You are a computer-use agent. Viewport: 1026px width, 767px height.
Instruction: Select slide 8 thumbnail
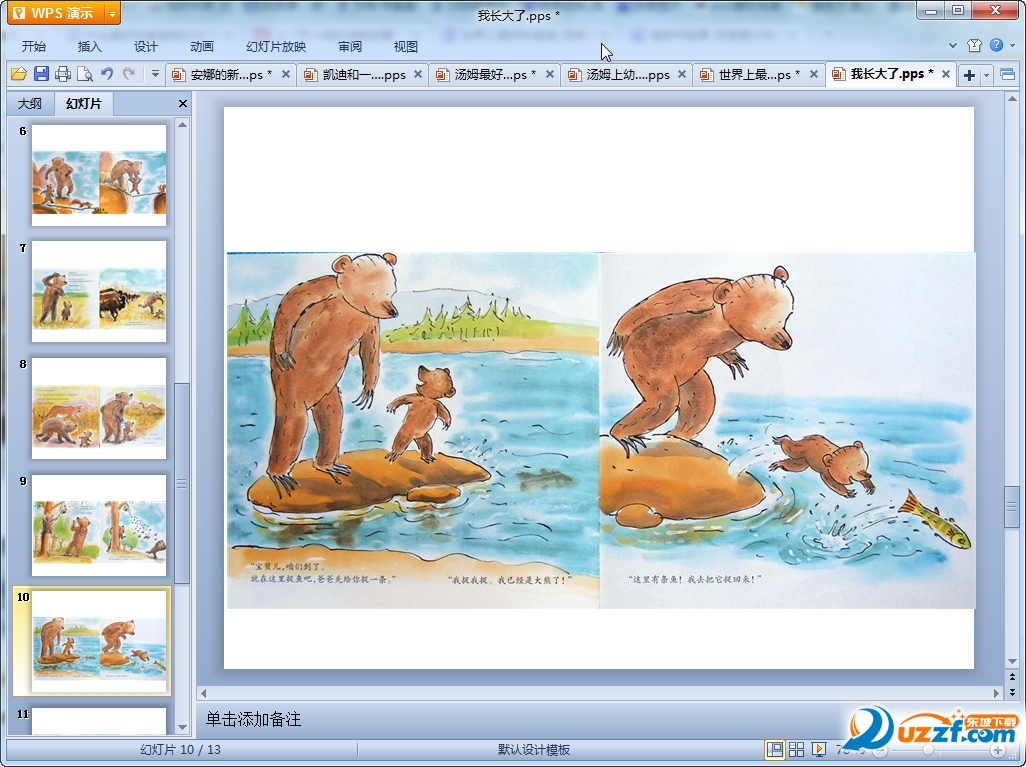point(99,408)
